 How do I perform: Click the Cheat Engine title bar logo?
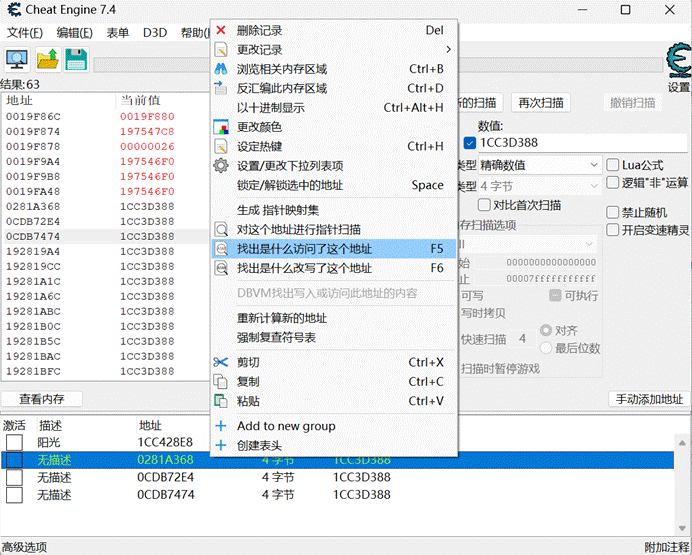[14, 9]
